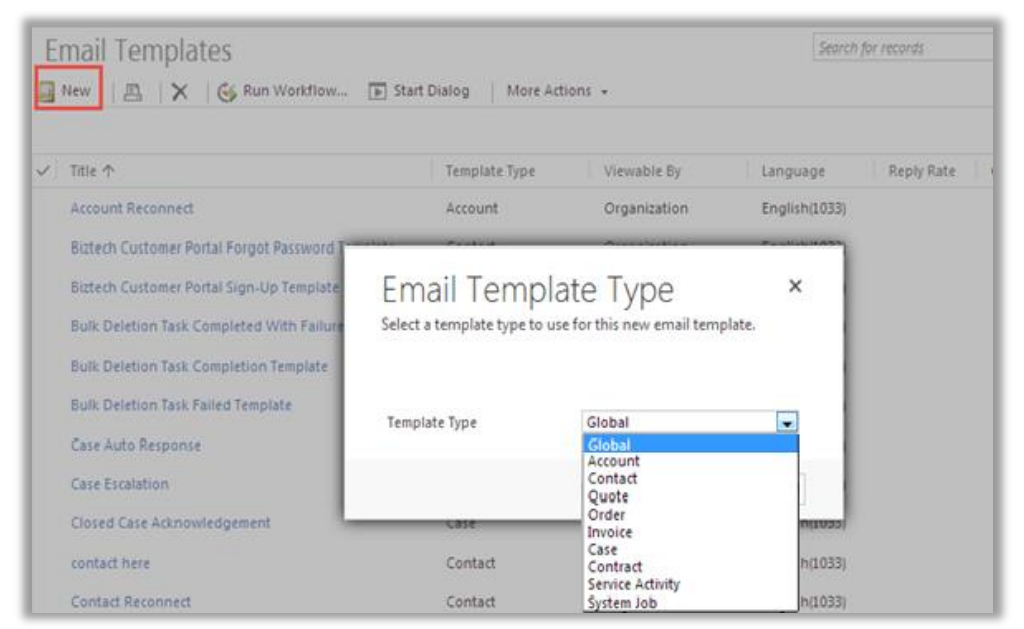
Task: Click the Run Workflow gear icon
Action: (227, 92)
